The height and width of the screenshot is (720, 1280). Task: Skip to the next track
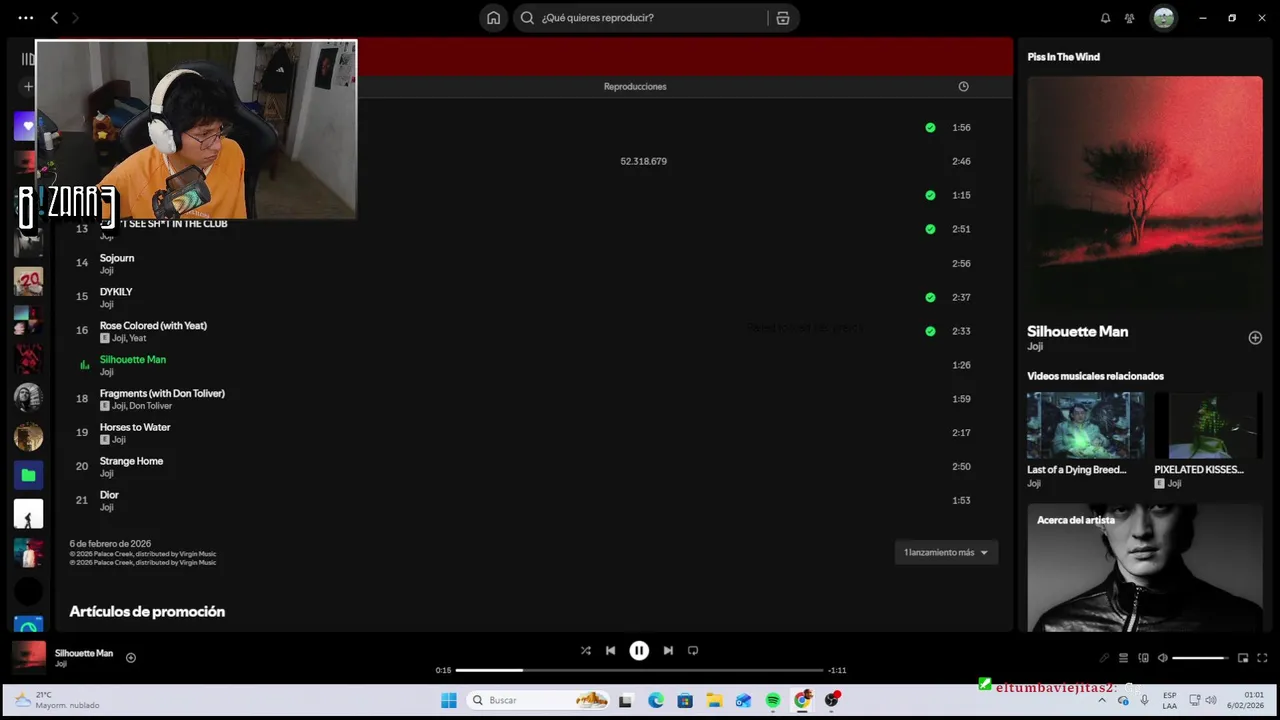coord(668,651)
